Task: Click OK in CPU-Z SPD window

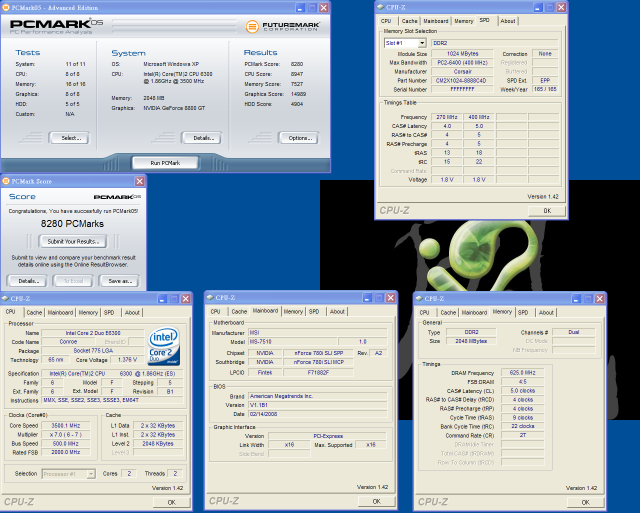Action: pos(547,211)
